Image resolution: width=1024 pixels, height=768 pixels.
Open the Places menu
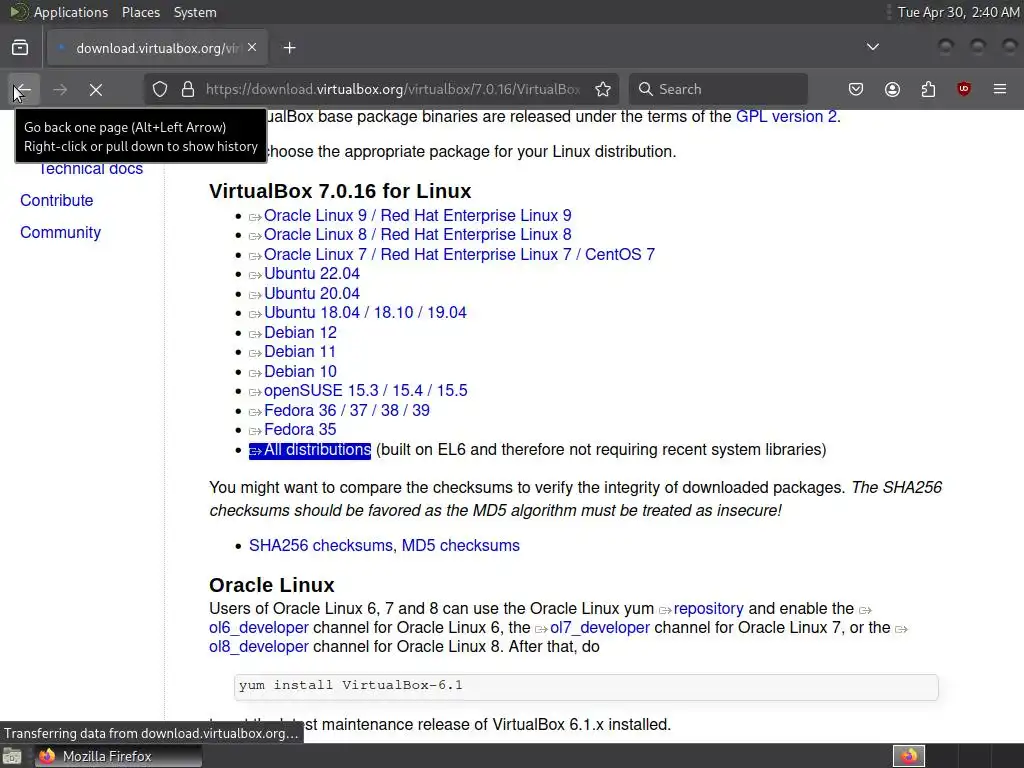pyautogui.click(x=141, y=12)
